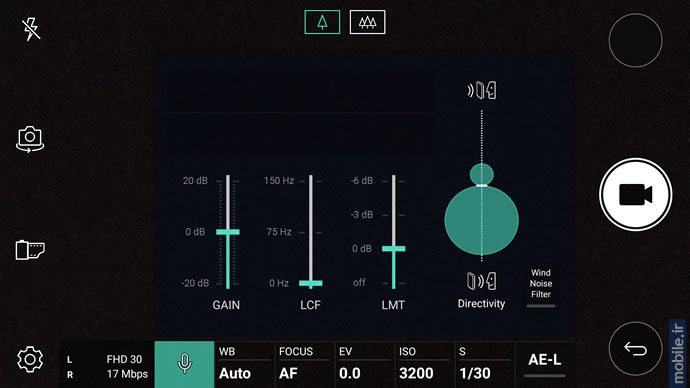
Task: Click the L R audio level meter
Action: click(x=70, y=367)
